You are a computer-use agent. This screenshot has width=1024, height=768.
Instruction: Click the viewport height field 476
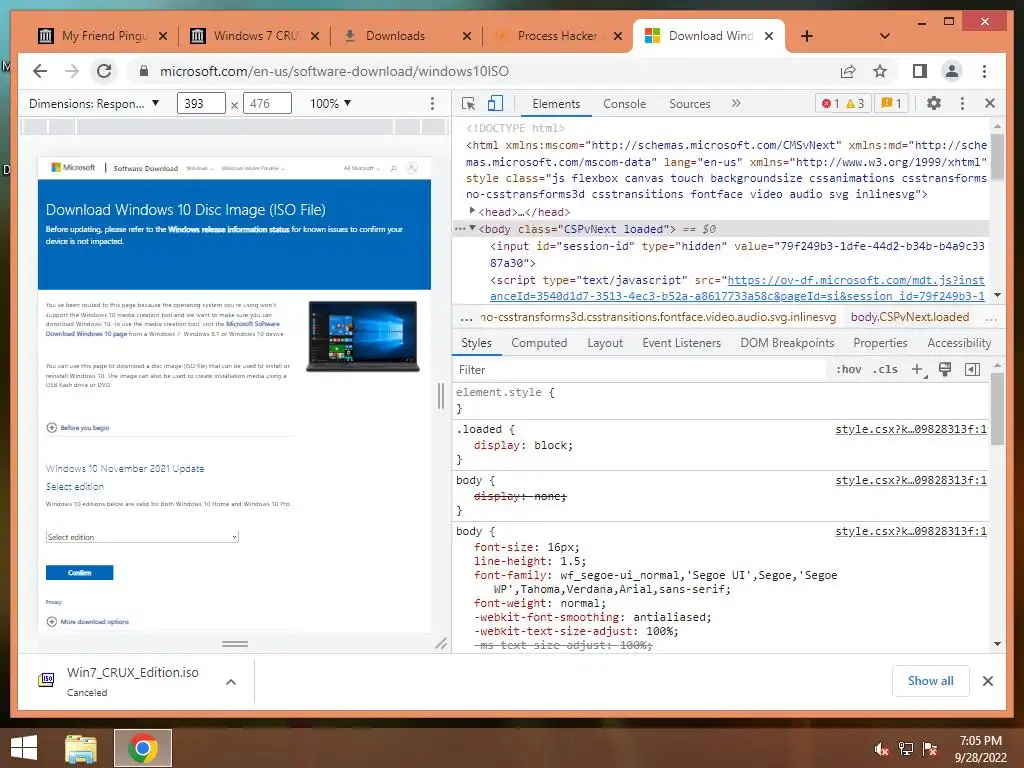click(266, 103)
